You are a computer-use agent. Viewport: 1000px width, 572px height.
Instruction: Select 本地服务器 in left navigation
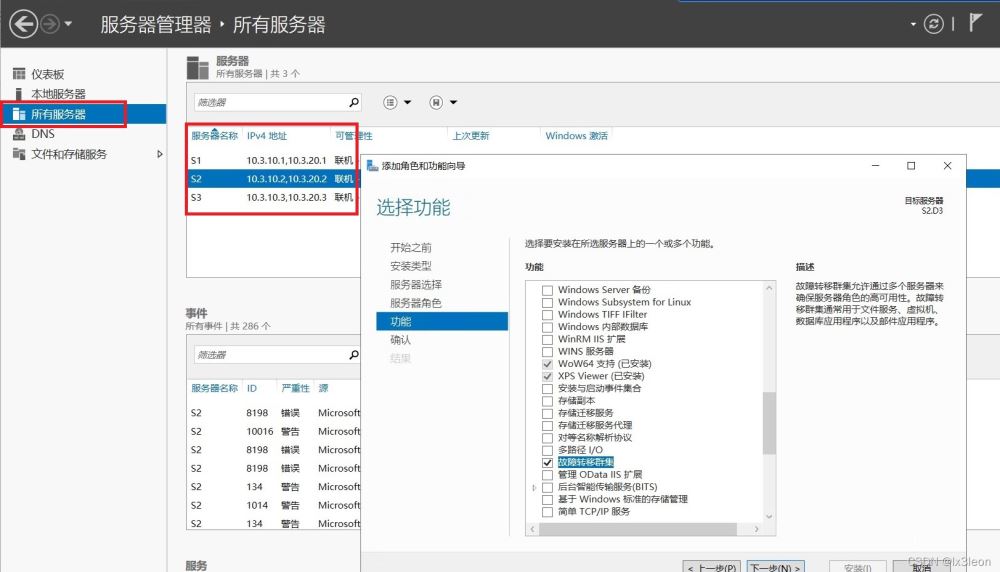(57, 94)
